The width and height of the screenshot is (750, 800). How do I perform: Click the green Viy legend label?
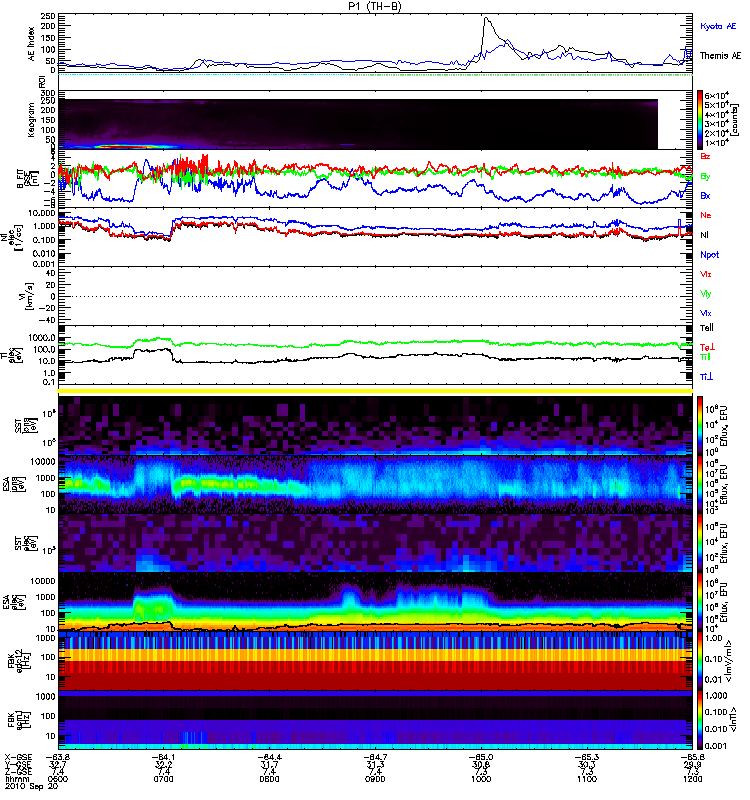point(706,294)
